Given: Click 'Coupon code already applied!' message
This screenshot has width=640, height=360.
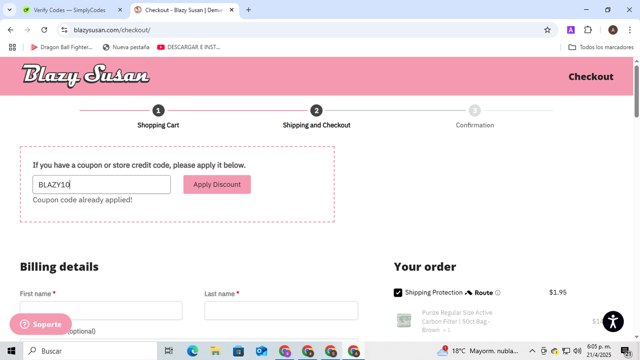Looking at the screenshot, I should click(x=82, y=200).
